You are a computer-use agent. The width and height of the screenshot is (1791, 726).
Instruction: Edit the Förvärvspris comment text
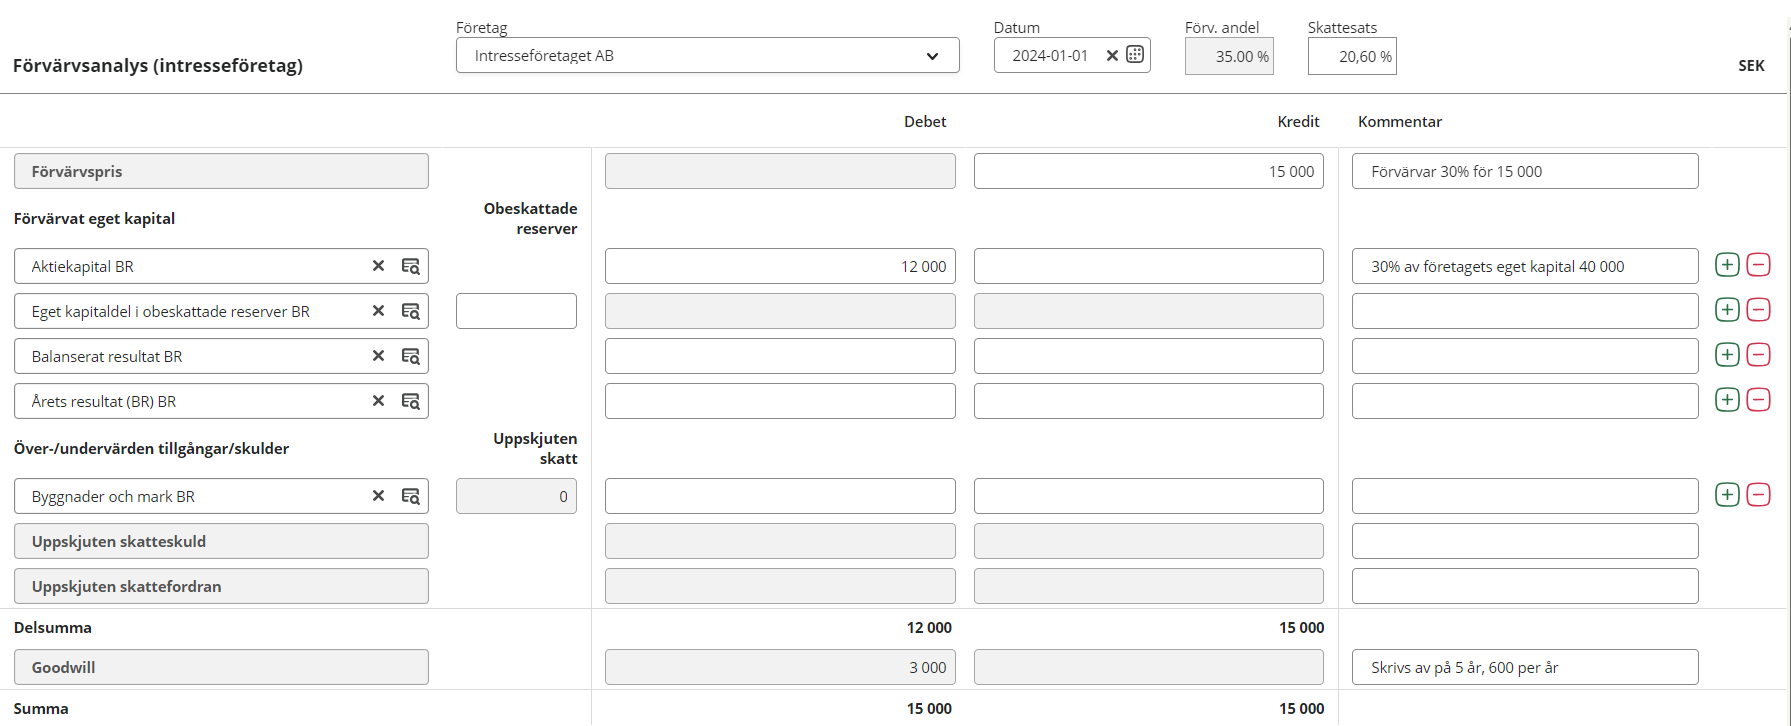pos(1524,171)
